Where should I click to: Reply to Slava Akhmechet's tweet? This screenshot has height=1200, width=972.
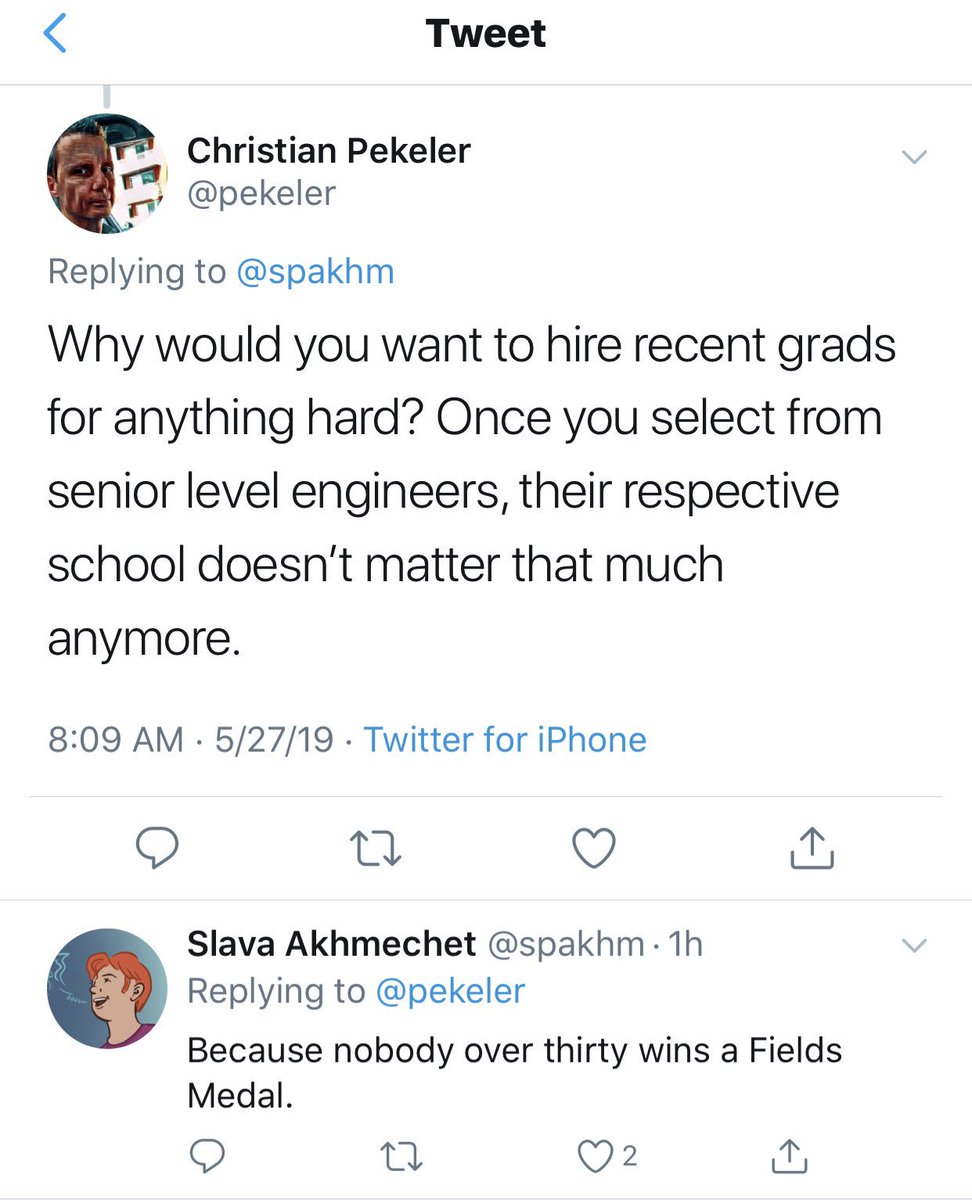coord(206,1156)
